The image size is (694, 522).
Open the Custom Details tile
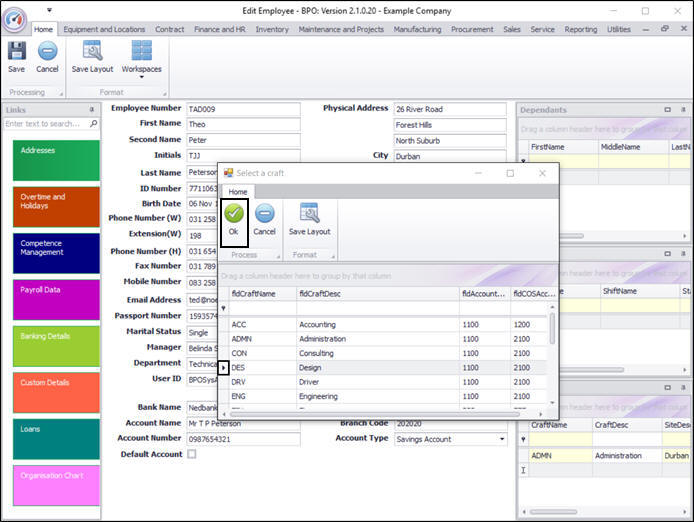click(56, 393)
